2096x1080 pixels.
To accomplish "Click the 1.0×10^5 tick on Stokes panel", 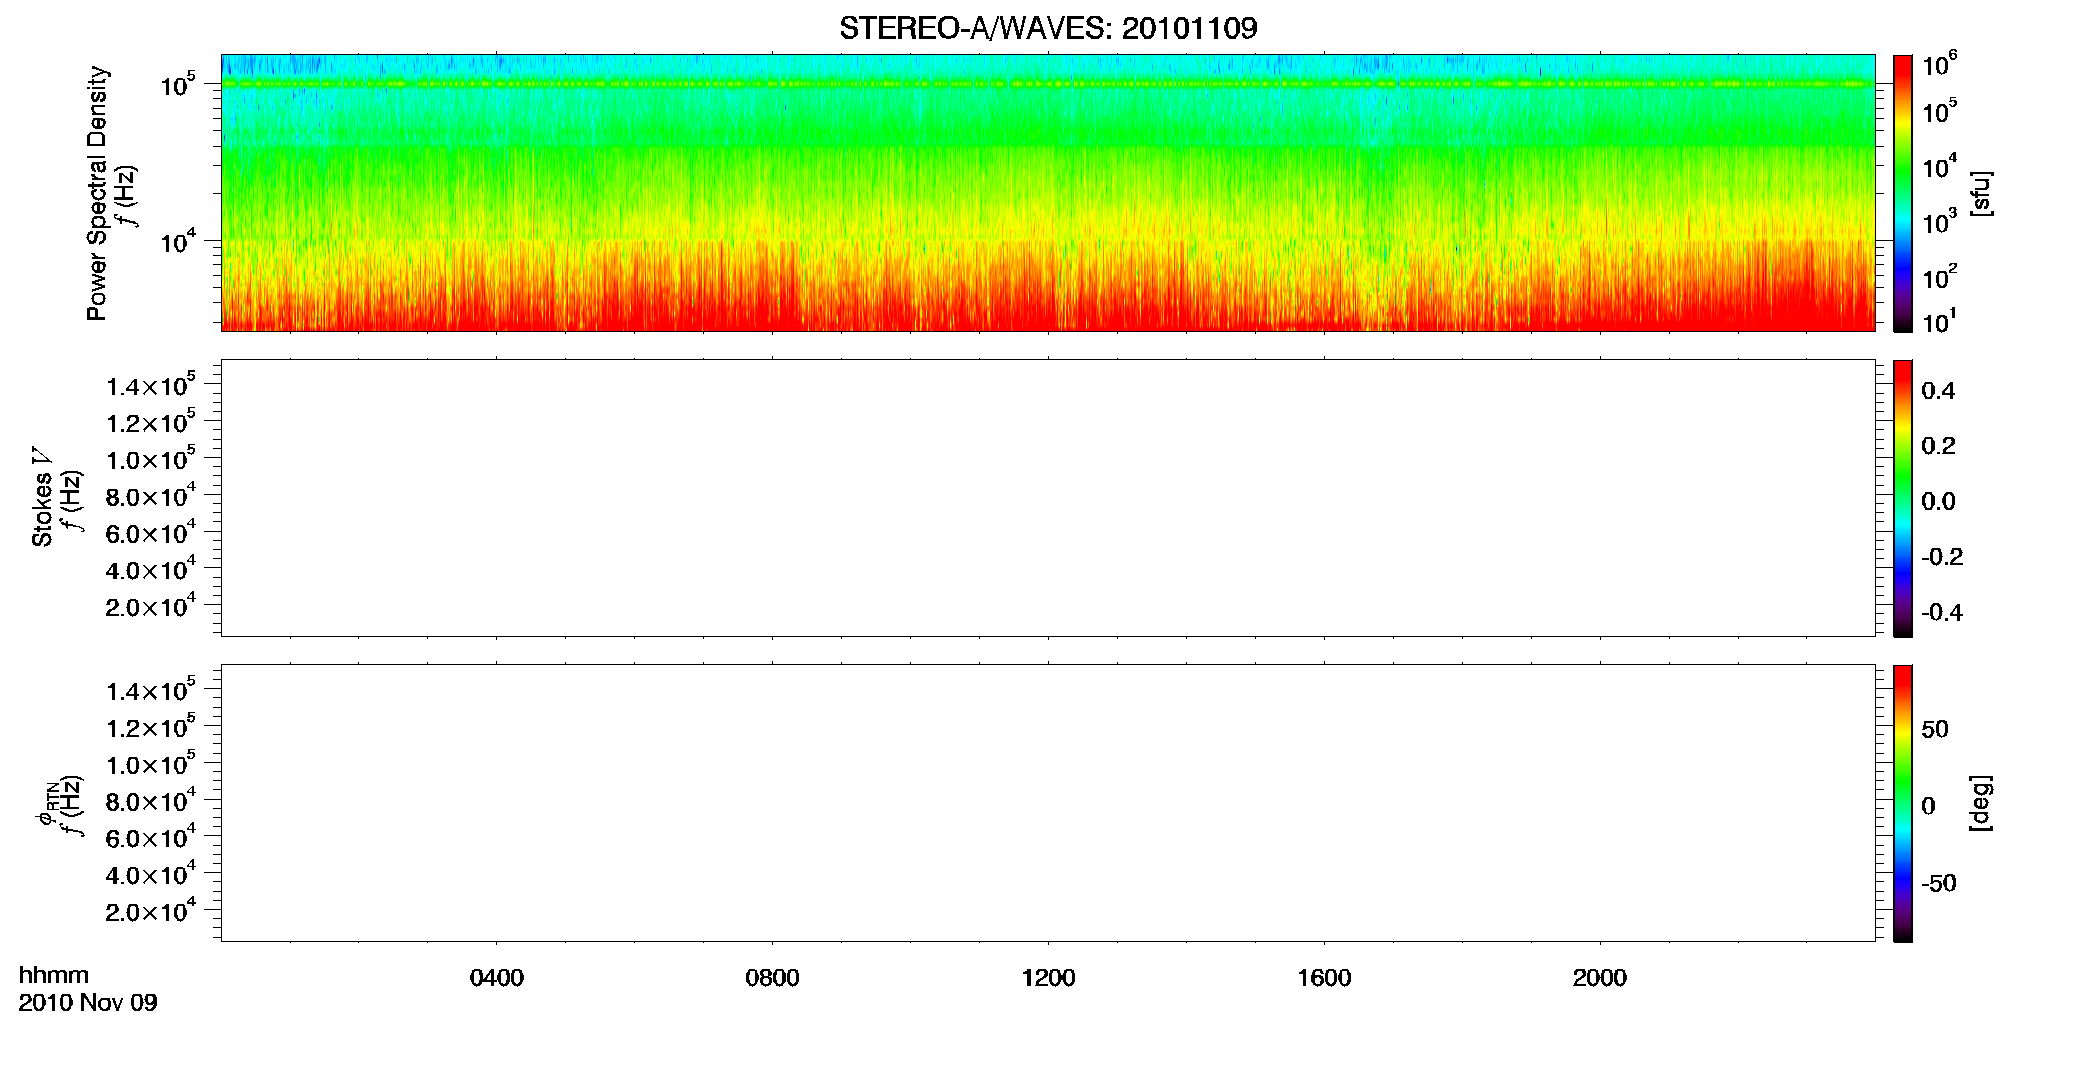I will tap(151, 458).
